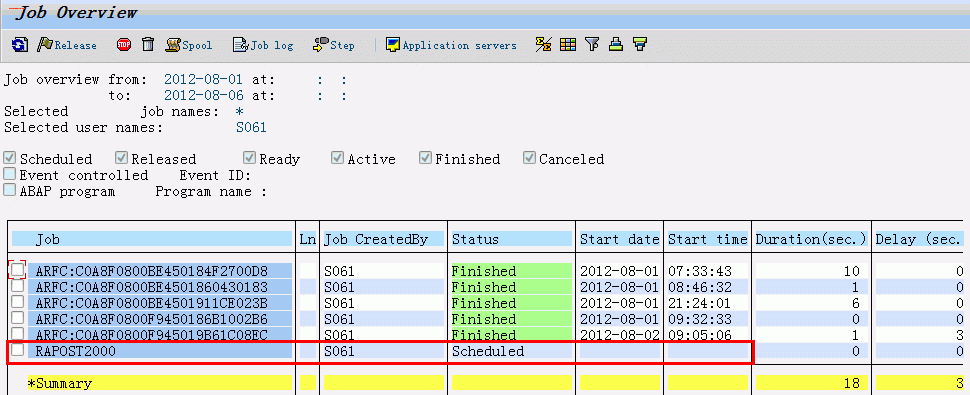Image resolution: width=970 pixels, height=395 pixels.
Task: Click the trash can delete icon
Action: pos(148,45)
